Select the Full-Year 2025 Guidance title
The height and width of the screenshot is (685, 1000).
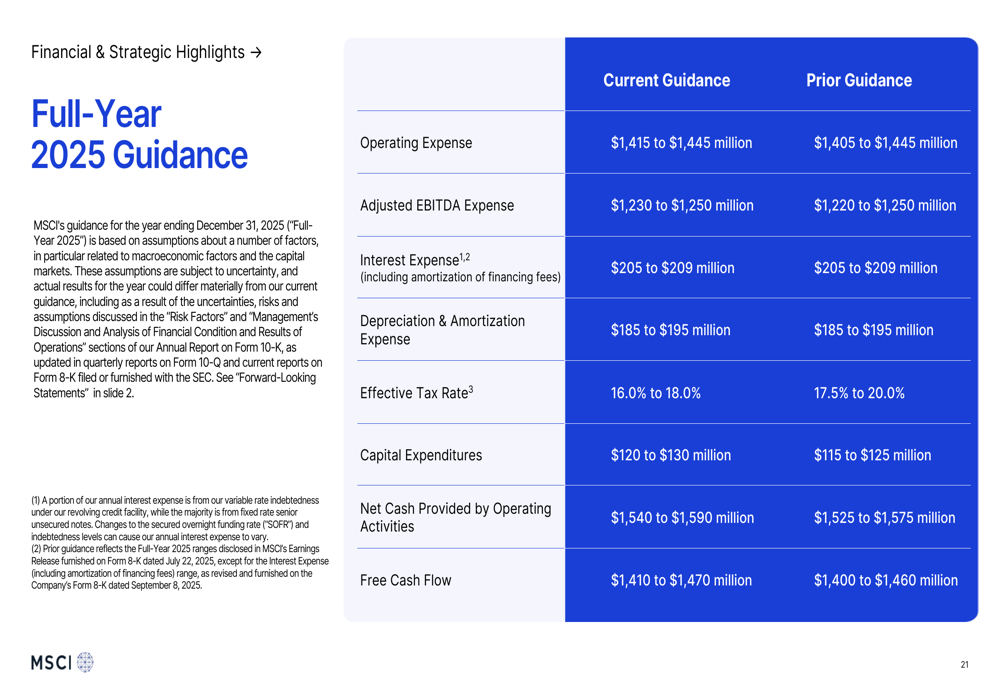139,135
